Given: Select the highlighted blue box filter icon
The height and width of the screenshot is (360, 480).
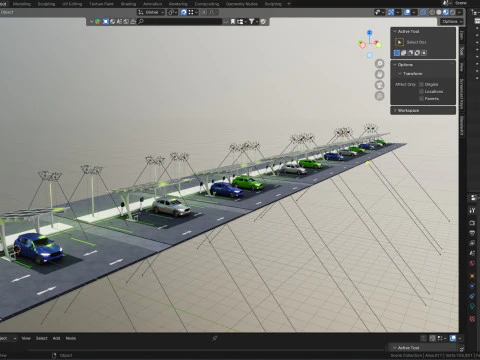Looking at the screenshot, I should (x=106, y=21).
